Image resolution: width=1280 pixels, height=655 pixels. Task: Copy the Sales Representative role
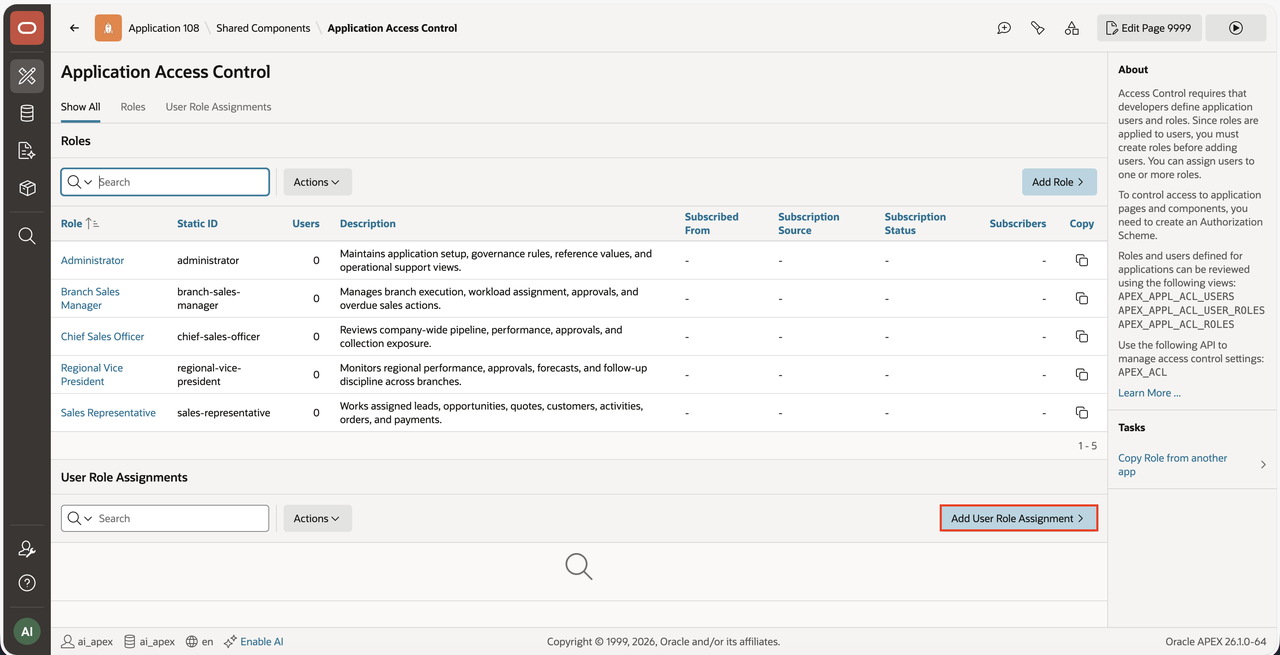(x=1081, y=413)
